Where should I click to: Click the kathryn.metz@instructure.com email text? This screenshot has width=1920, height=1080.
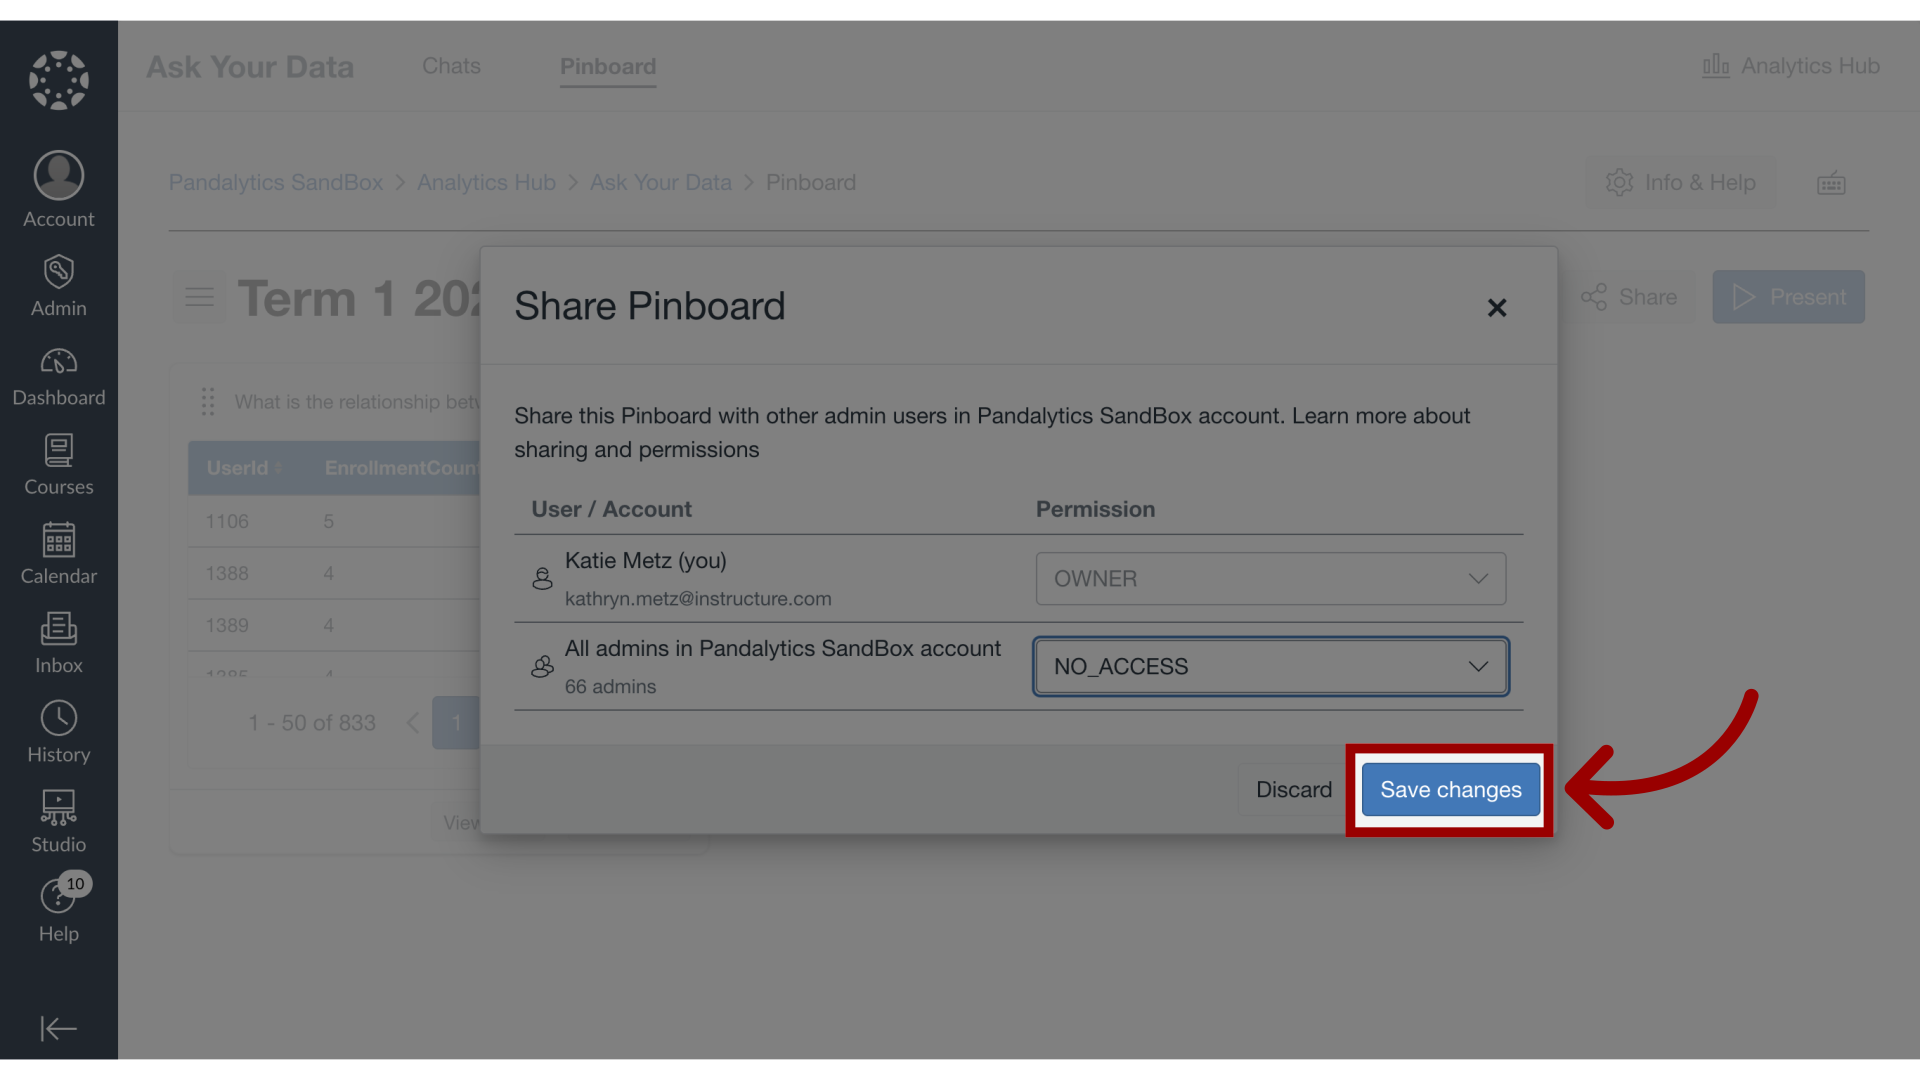698,599
